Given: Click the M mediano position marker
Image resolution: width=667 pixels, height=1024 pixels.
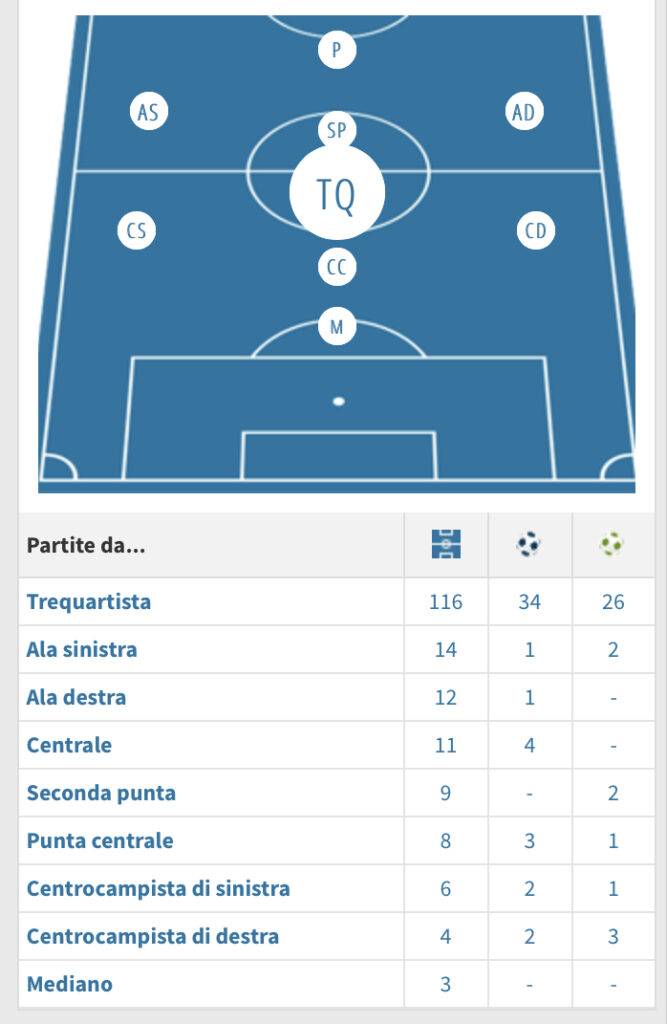Looking at the screenshot, I should 337,326.
